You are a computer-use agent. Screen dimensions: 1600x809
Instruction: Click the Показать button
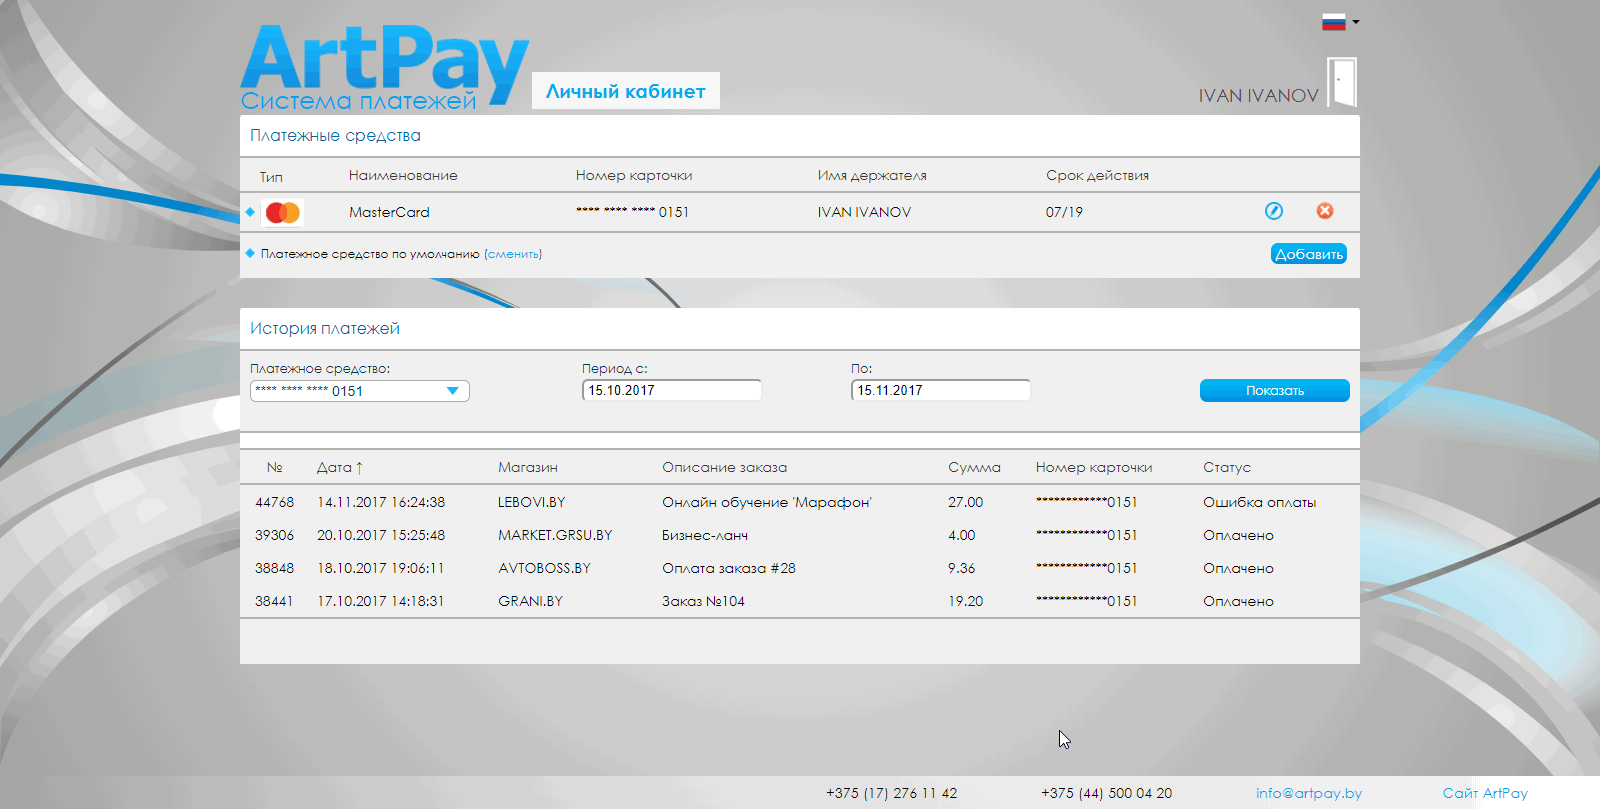[1275, 390]
